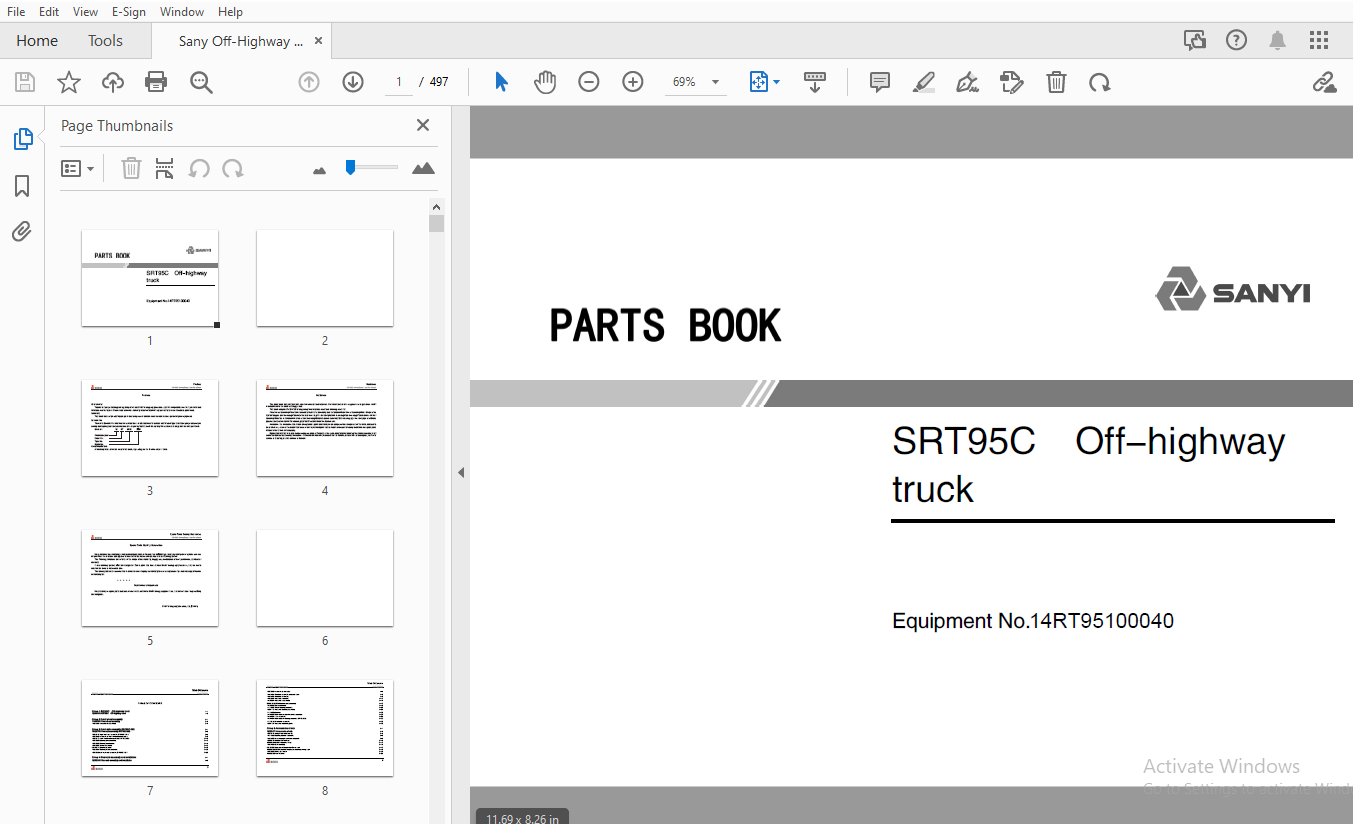Expand fit page options arrow

777,82
